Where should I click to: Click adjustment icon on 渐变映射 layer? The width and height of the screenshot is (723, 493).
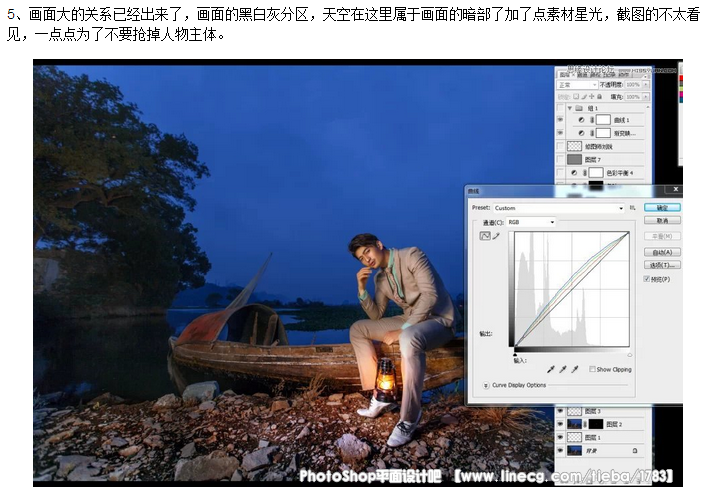click(581, 133)
